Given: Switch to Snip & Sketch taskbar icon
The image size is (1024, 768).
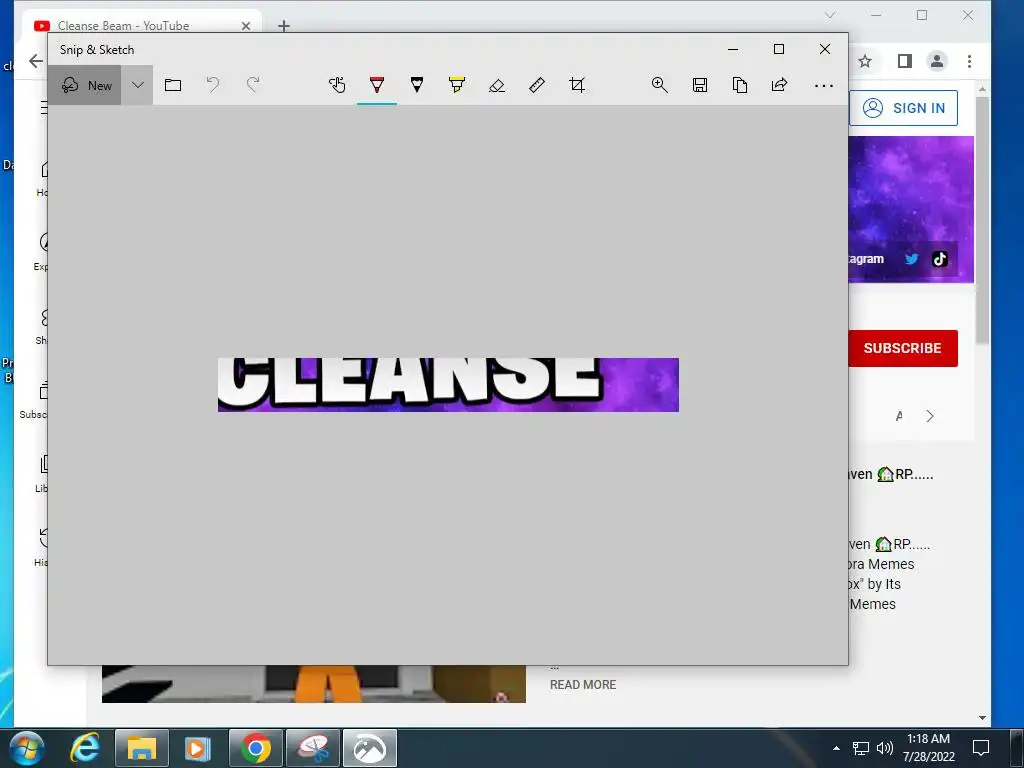Looking at the screenshot, I should (x=370, y=748).
